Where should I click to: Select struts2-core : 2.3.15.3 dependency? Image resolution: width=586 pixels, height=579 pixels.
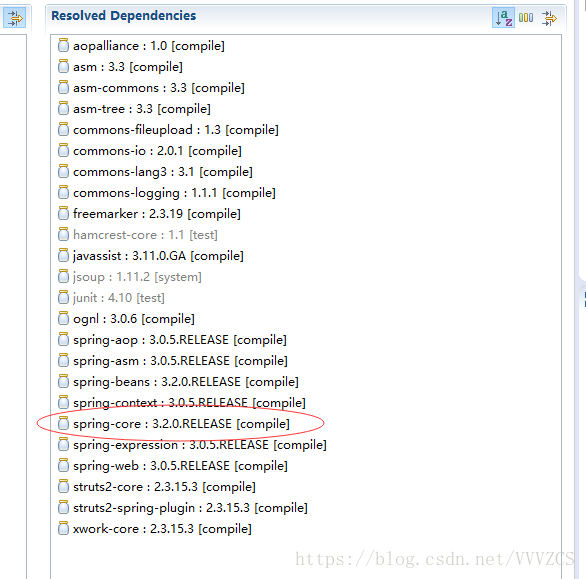click(157, 487)
